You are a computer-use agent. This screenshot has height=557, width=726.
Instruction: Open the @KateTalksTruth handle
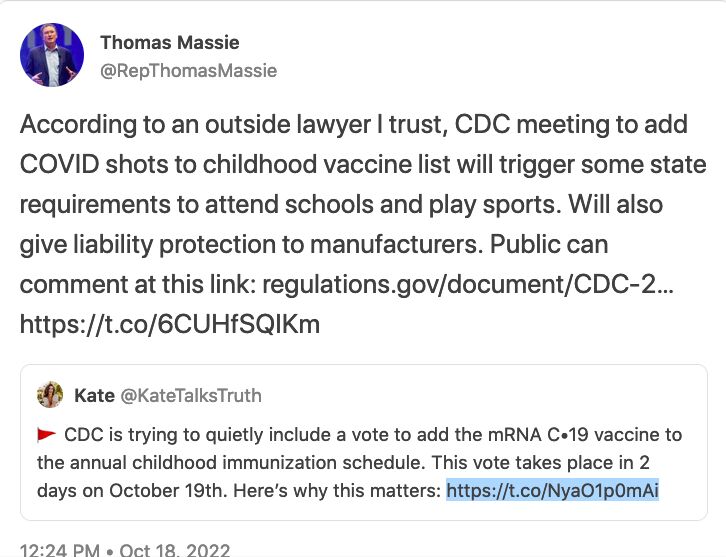click(x=191, y=395)
